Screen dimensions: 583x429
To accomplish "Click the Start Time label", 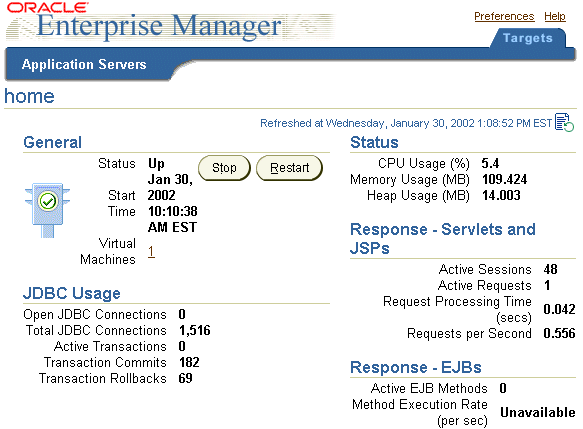I will [x=122, y=203].
